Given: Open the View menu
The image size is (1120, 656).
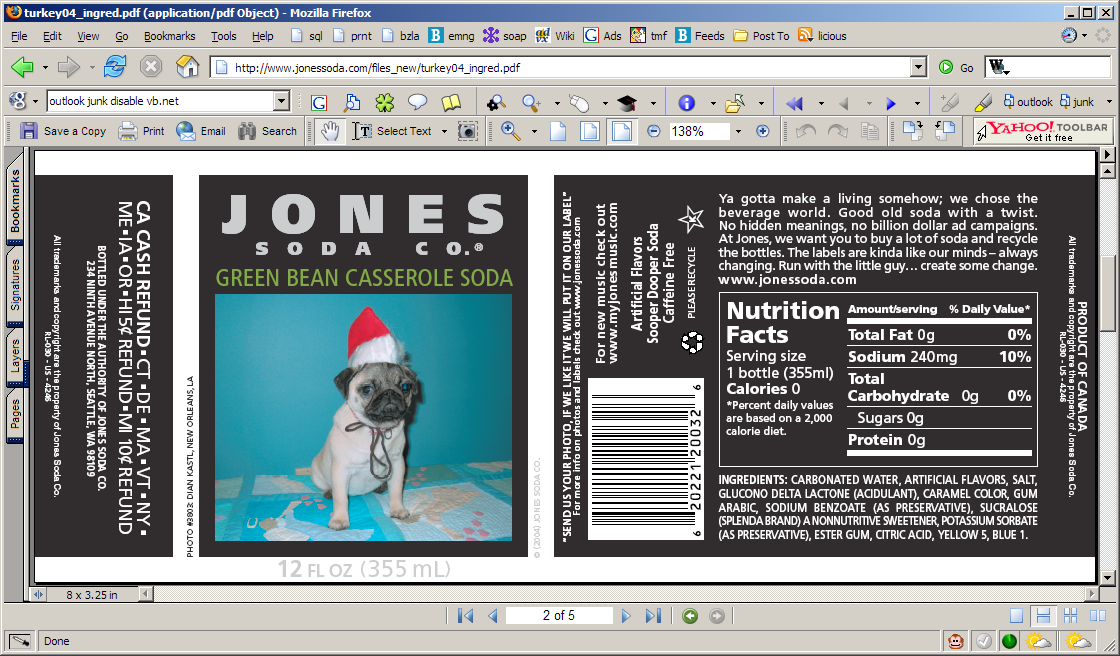Looking at the screenshot, I should [89, 36].
